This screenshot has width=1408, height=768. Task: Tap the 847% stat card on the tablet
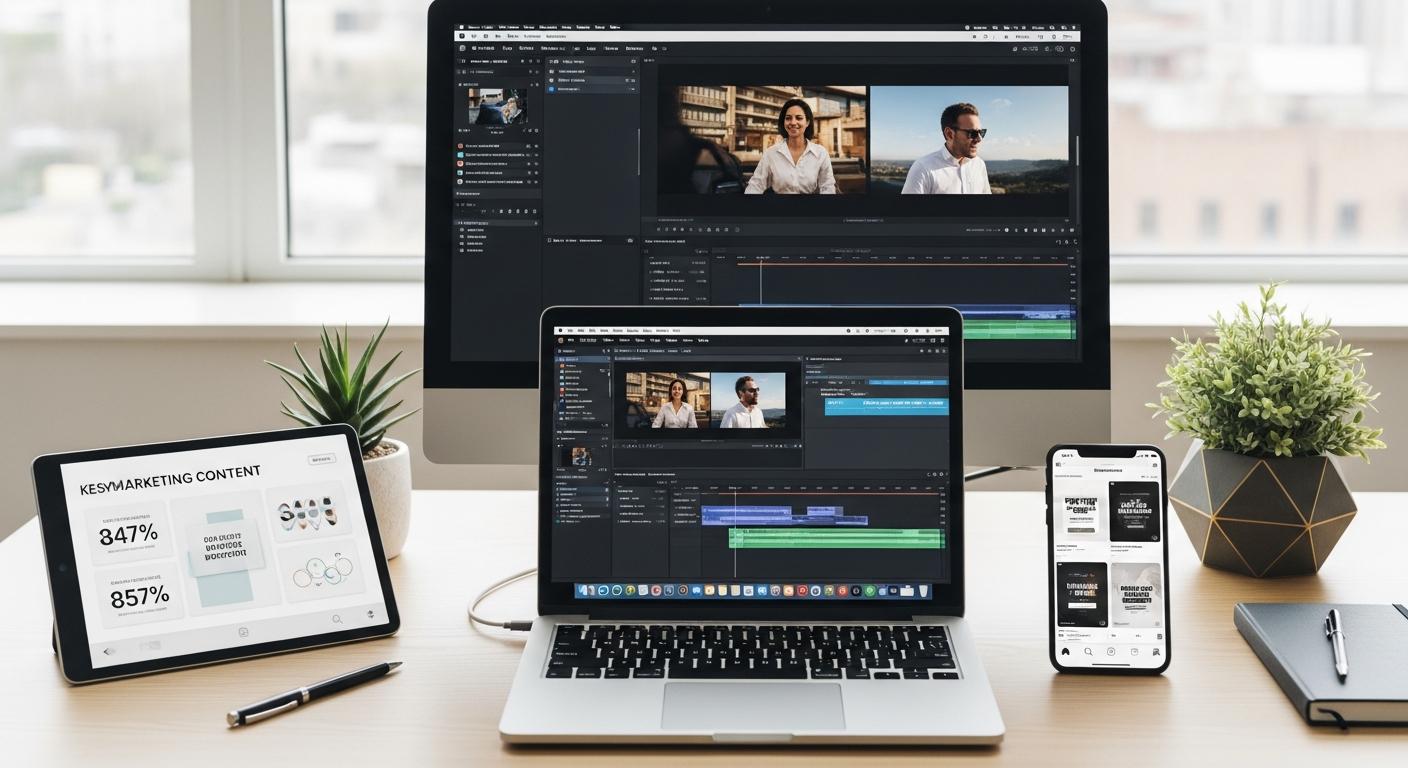[129, 534]
